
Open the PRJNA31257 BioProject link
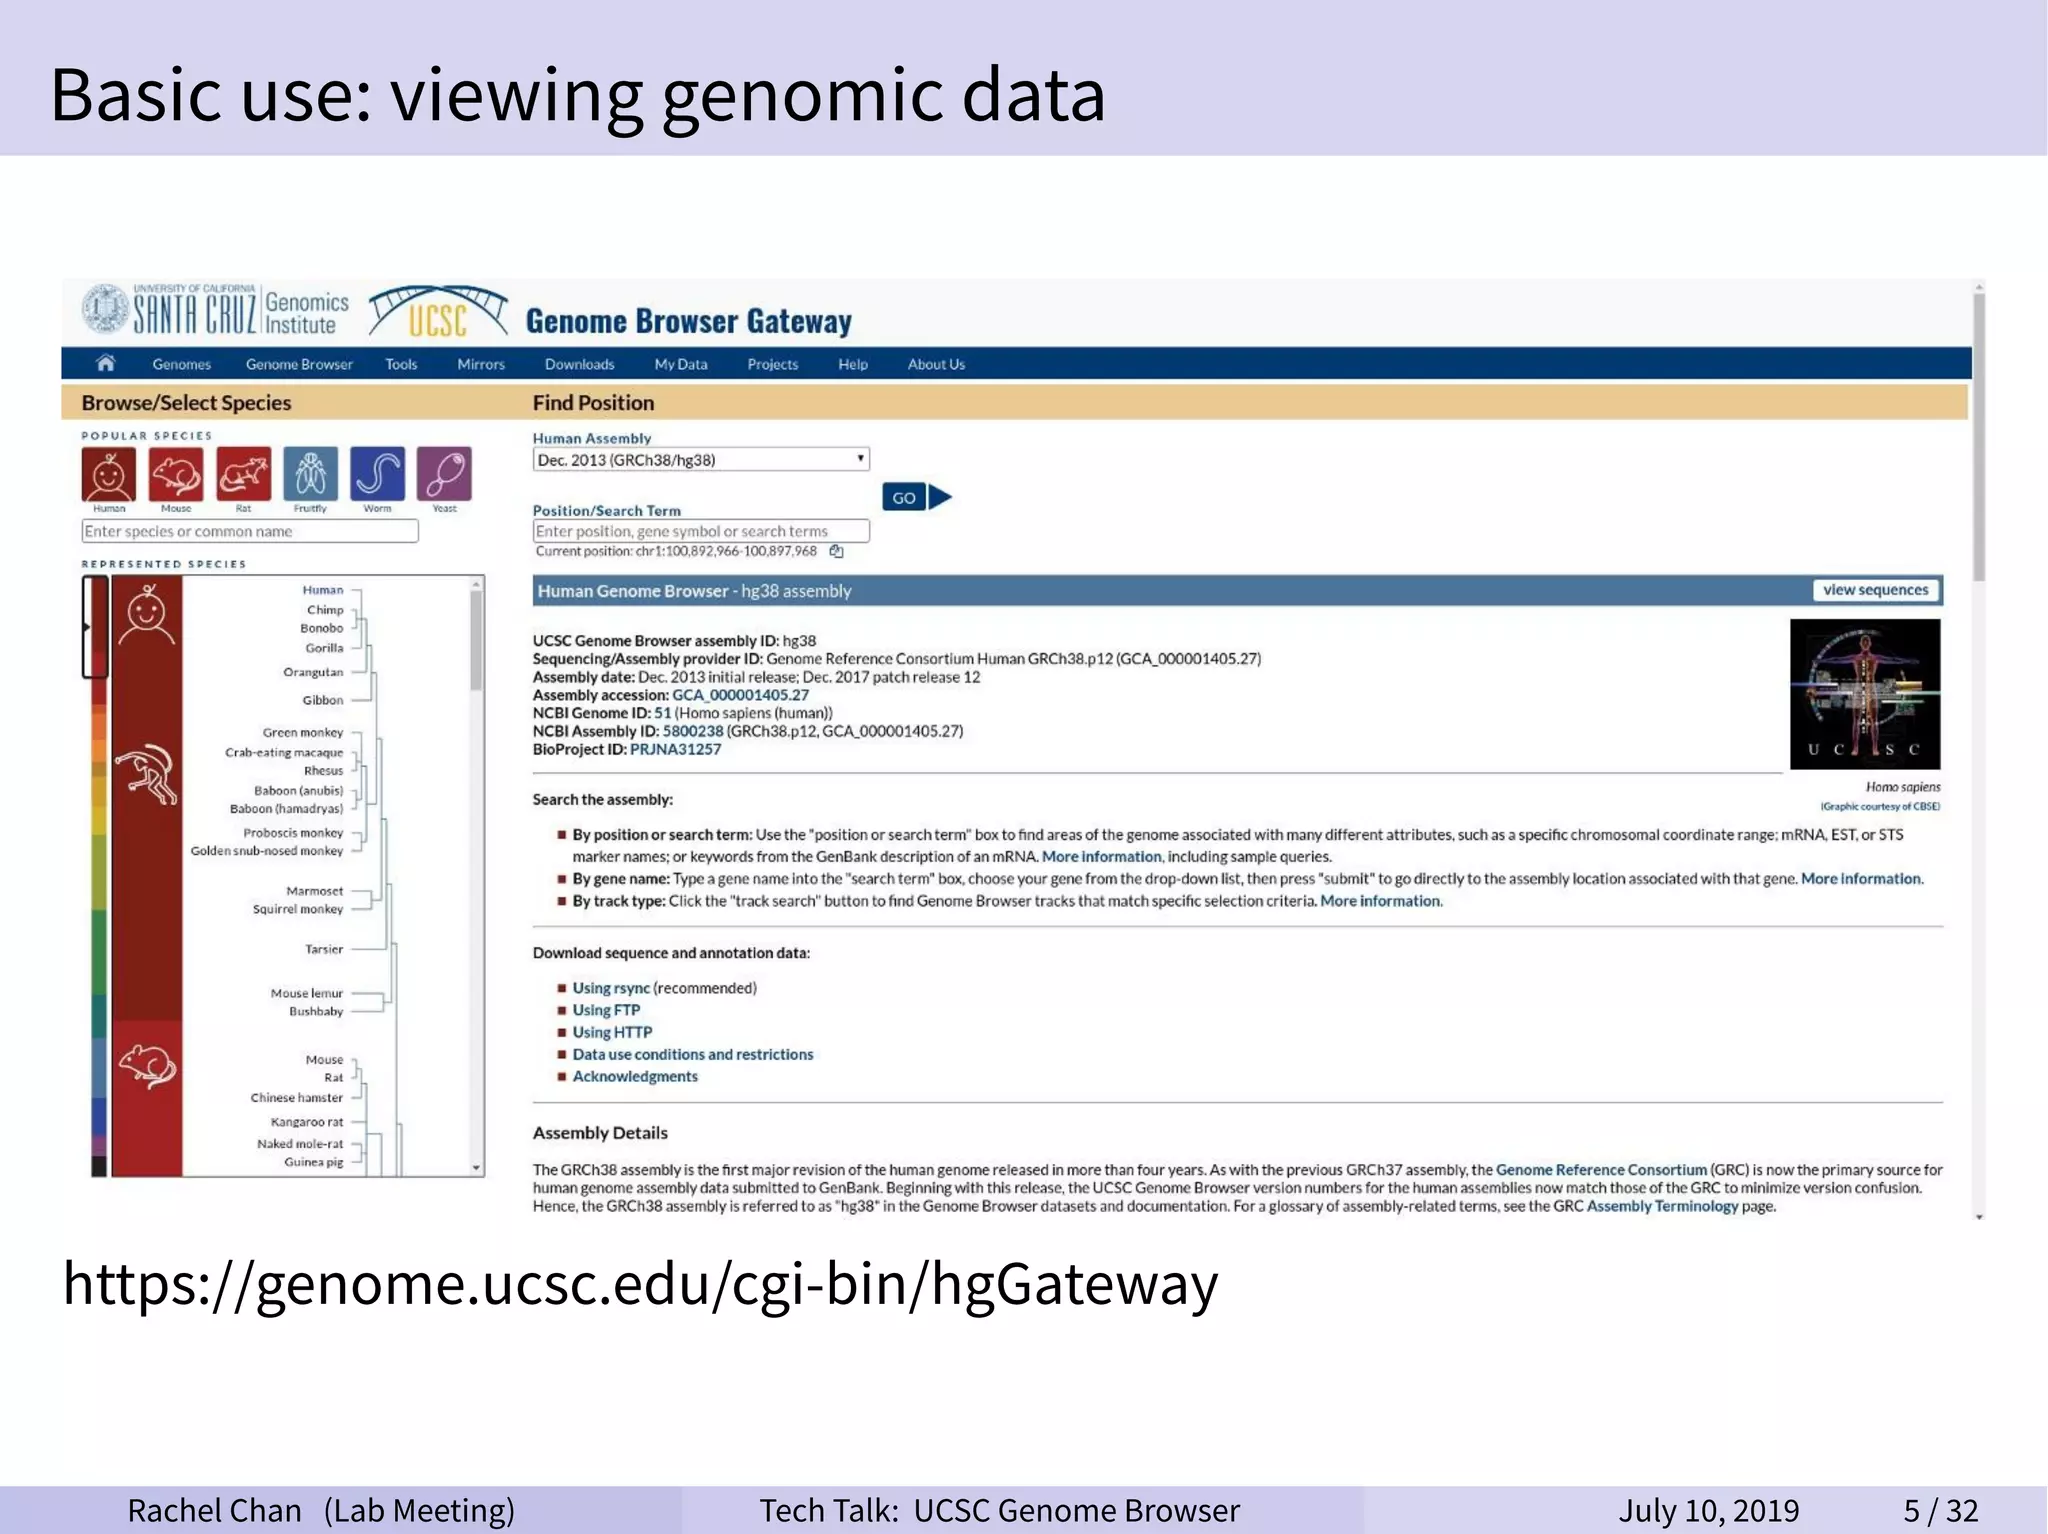675,749
